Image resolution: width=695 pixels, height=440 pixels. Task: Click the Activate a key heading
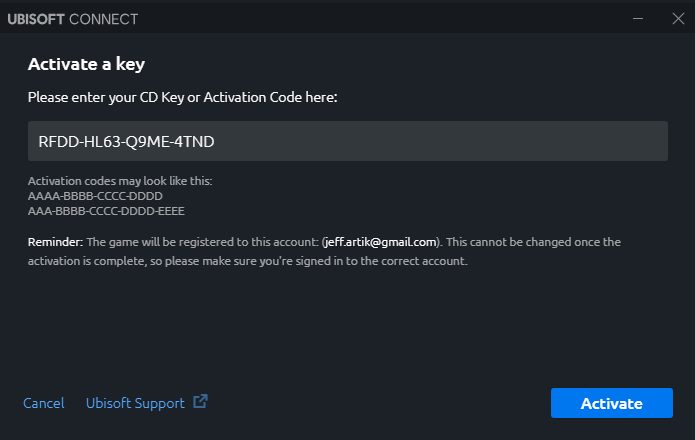tap(86, 64)
